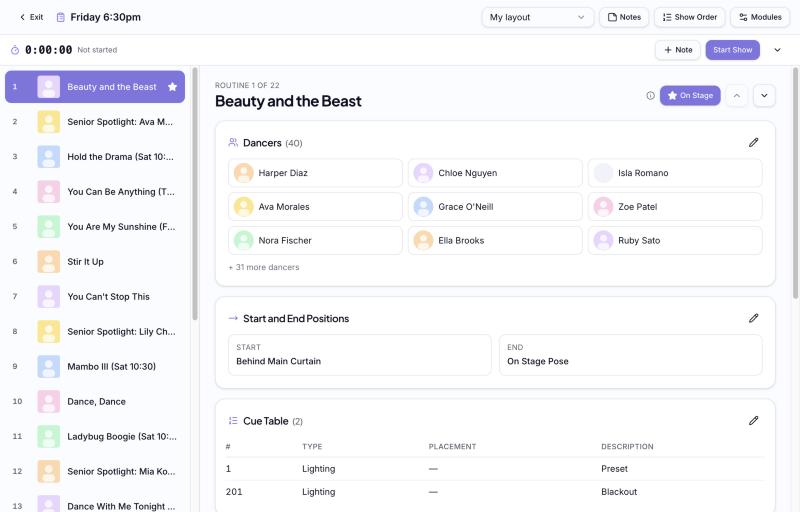
Task: Select dancer Harper Diaz
Action: [315, 173]
